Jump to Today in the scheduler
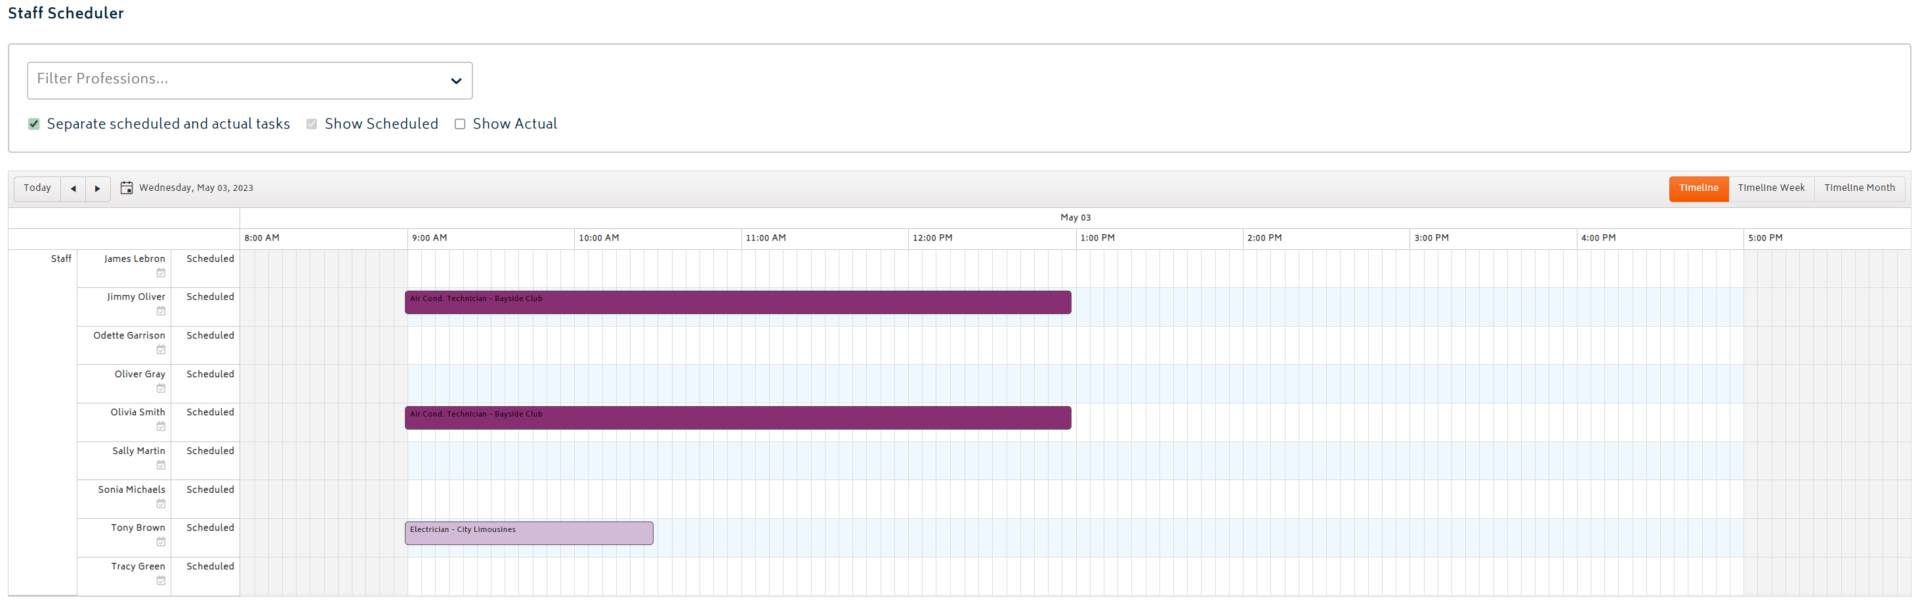This screenshot has height=610, width=1920. (37, 188)
